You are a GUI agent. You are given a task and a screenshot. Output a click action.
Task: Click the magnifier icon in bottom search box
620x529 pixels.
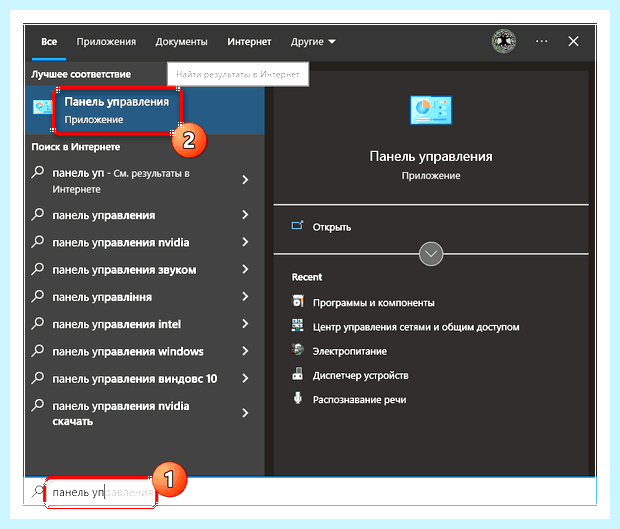pos(38,491)
